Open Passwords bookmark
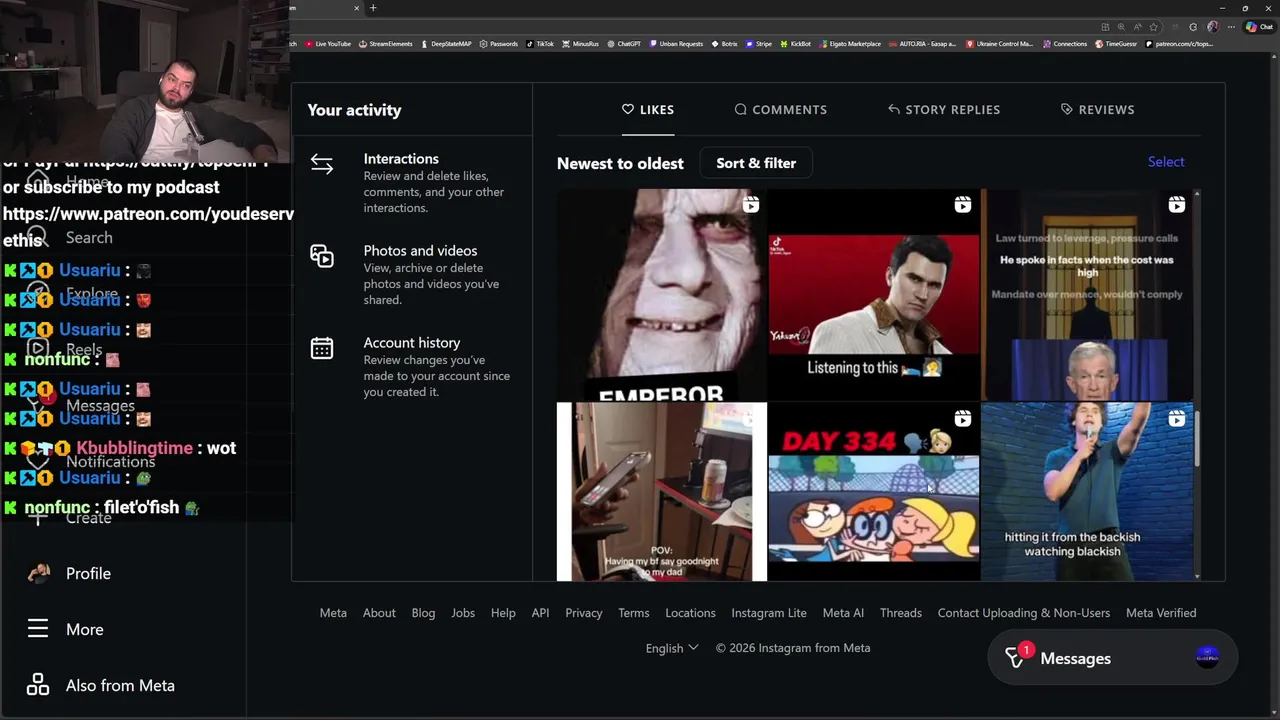Image resolution: width=1280 pixels, height=720 pixels. [x=499, y=44]
